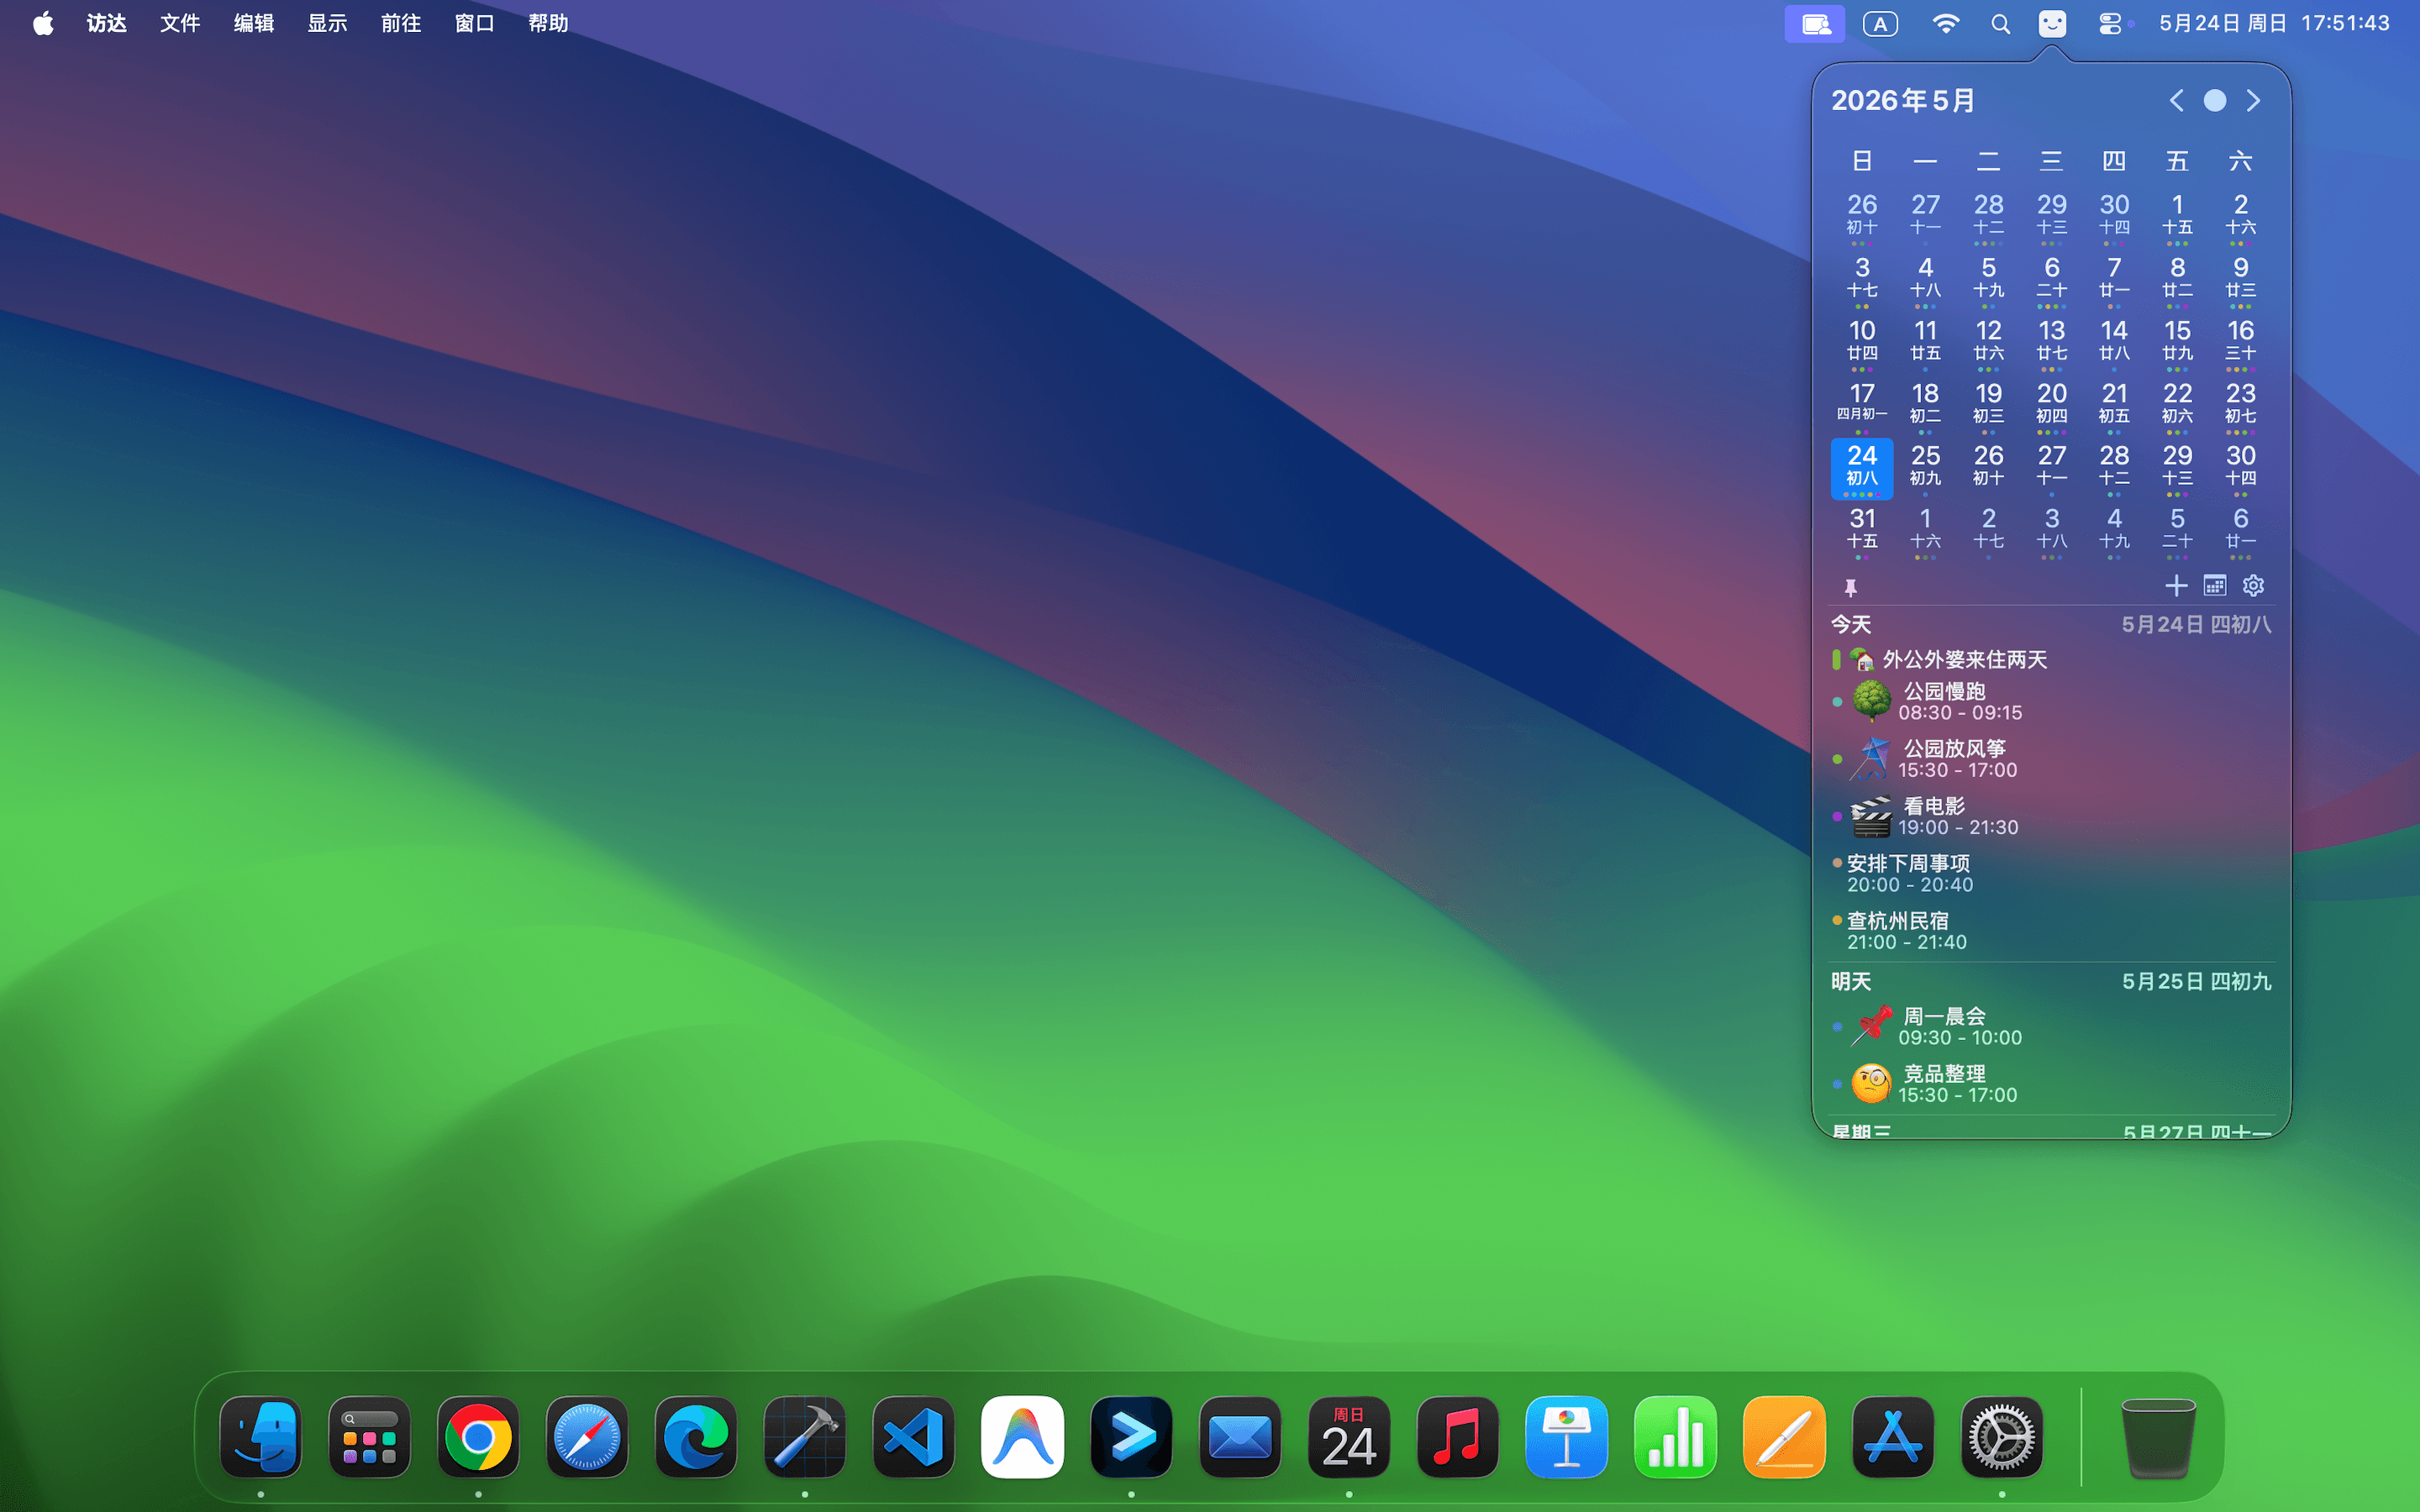Open Xcode hammer icon in Dock
The width and height of the screenshot is (2420, 1512).
click(x=805, y=1437)
